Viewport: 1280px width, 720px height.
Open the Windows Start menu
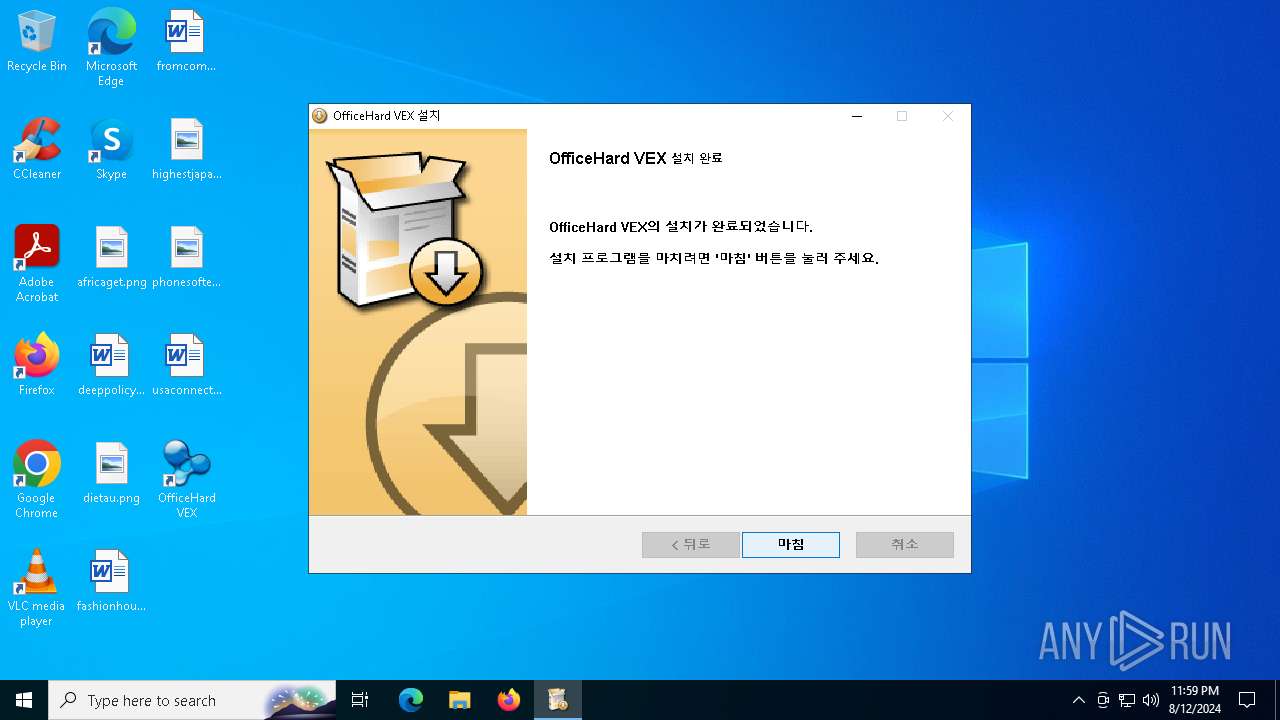pyautogui.click(x=24, y=700)
